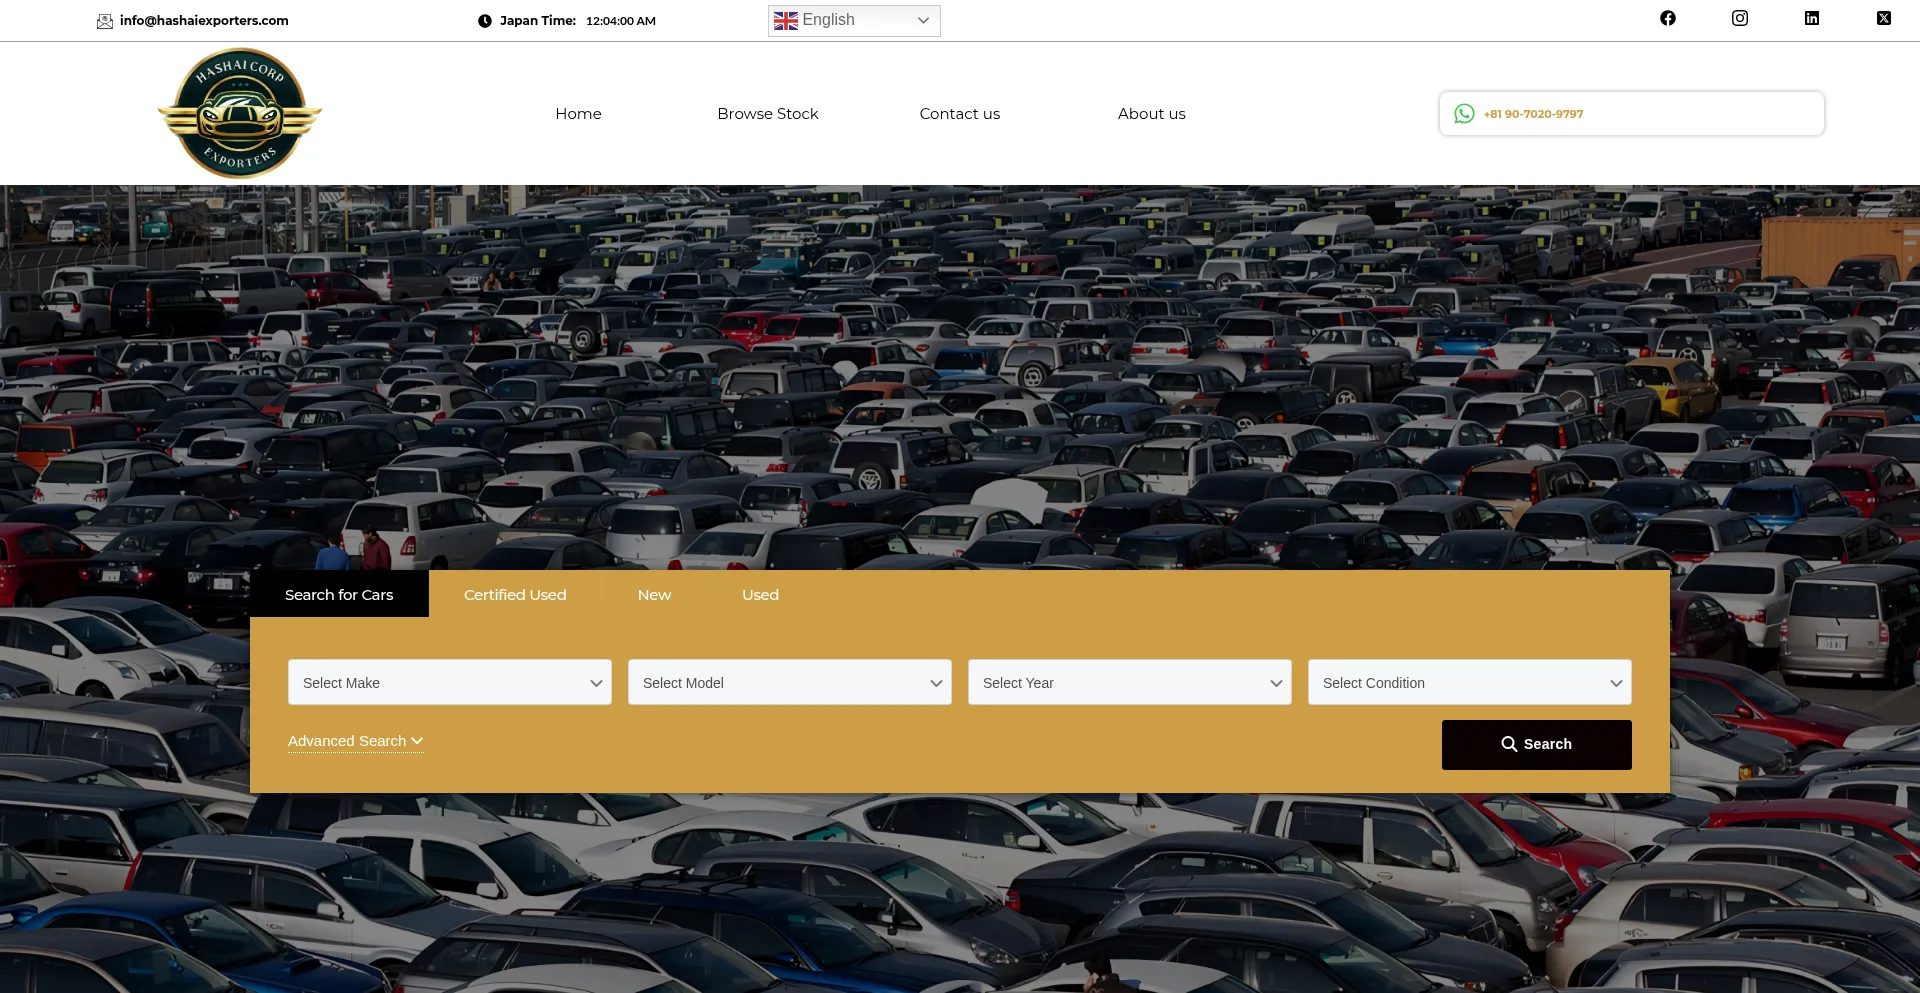Click the Hashai Corp Exporters logo
This screenshot has width=1920, height=993.
(x=240, y=113)
